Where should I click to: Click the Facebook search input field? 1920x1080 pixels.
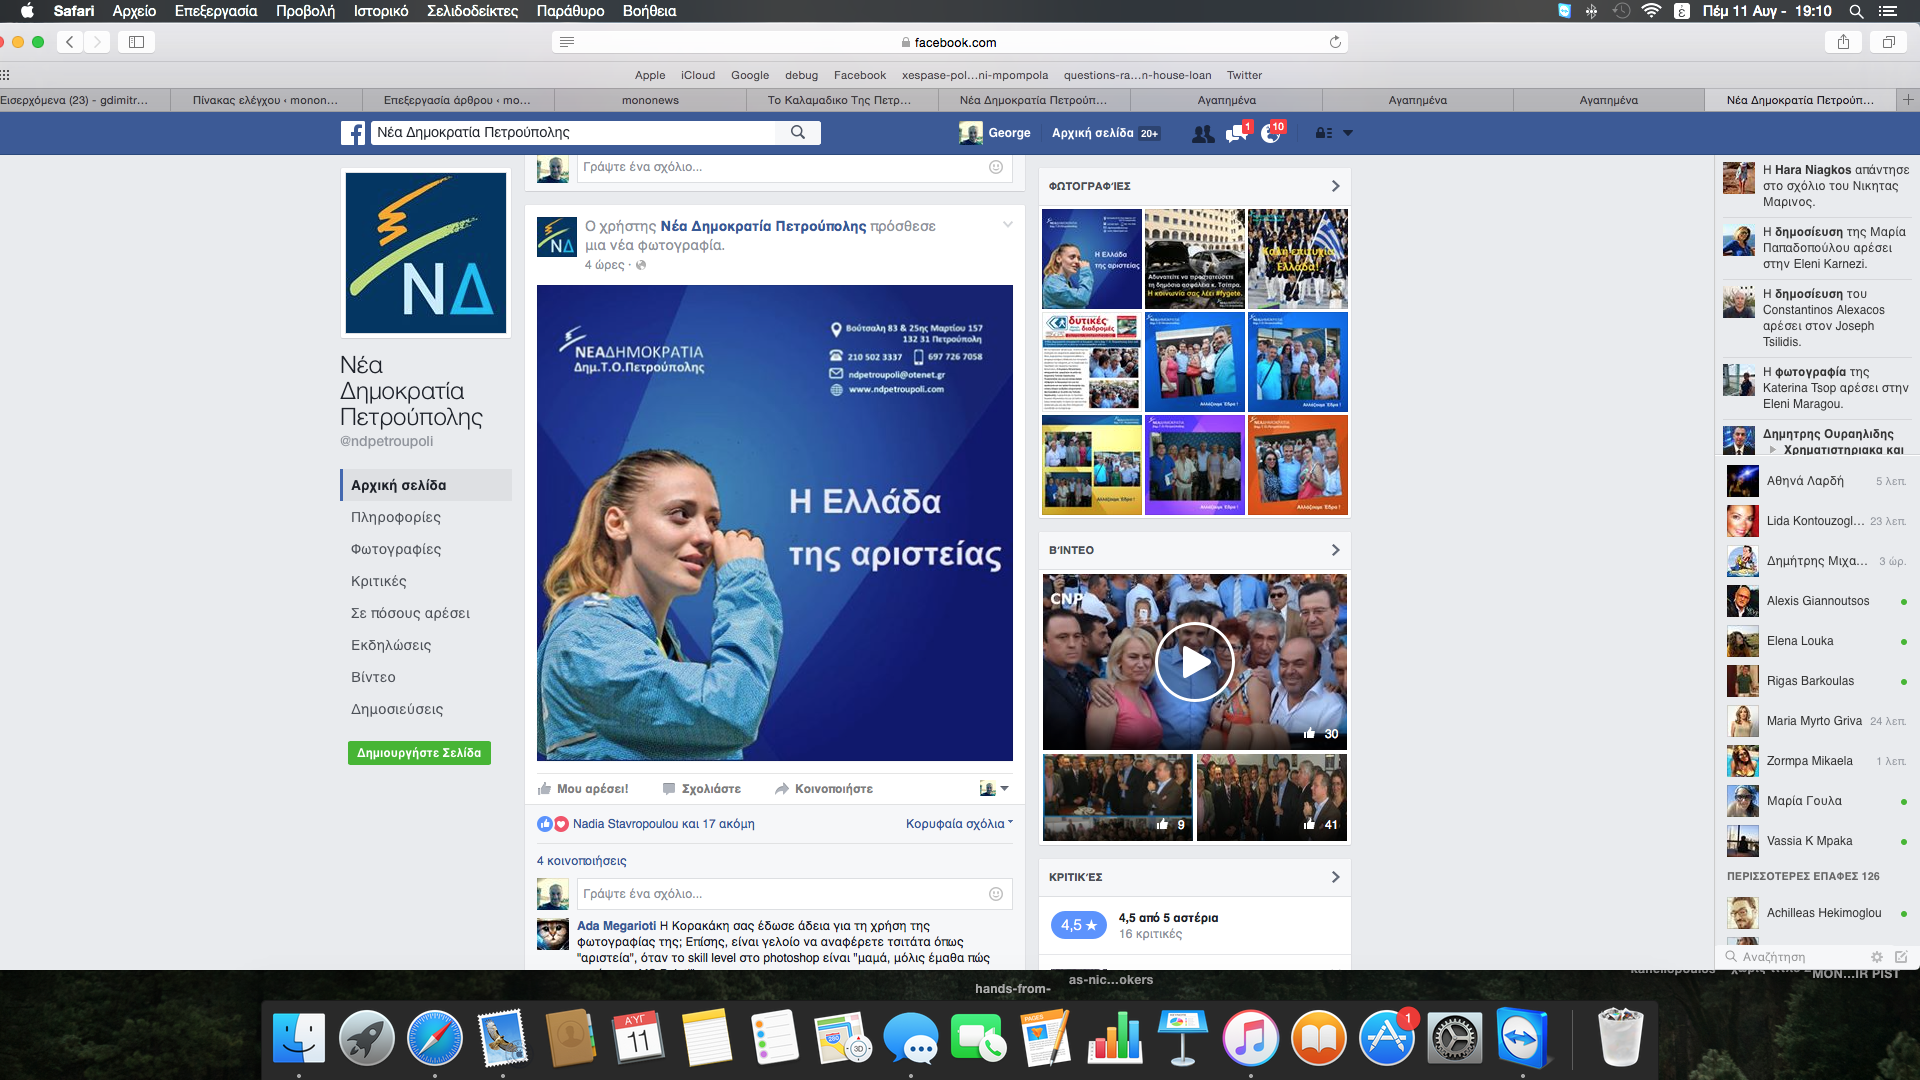[573, 132]
